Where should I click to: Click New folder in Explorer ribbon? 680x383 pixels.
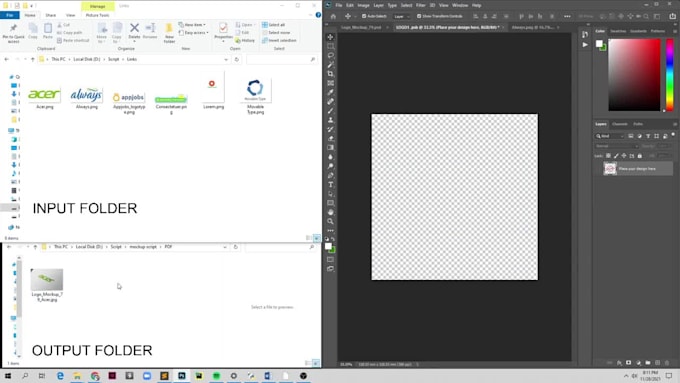point(169,33)
